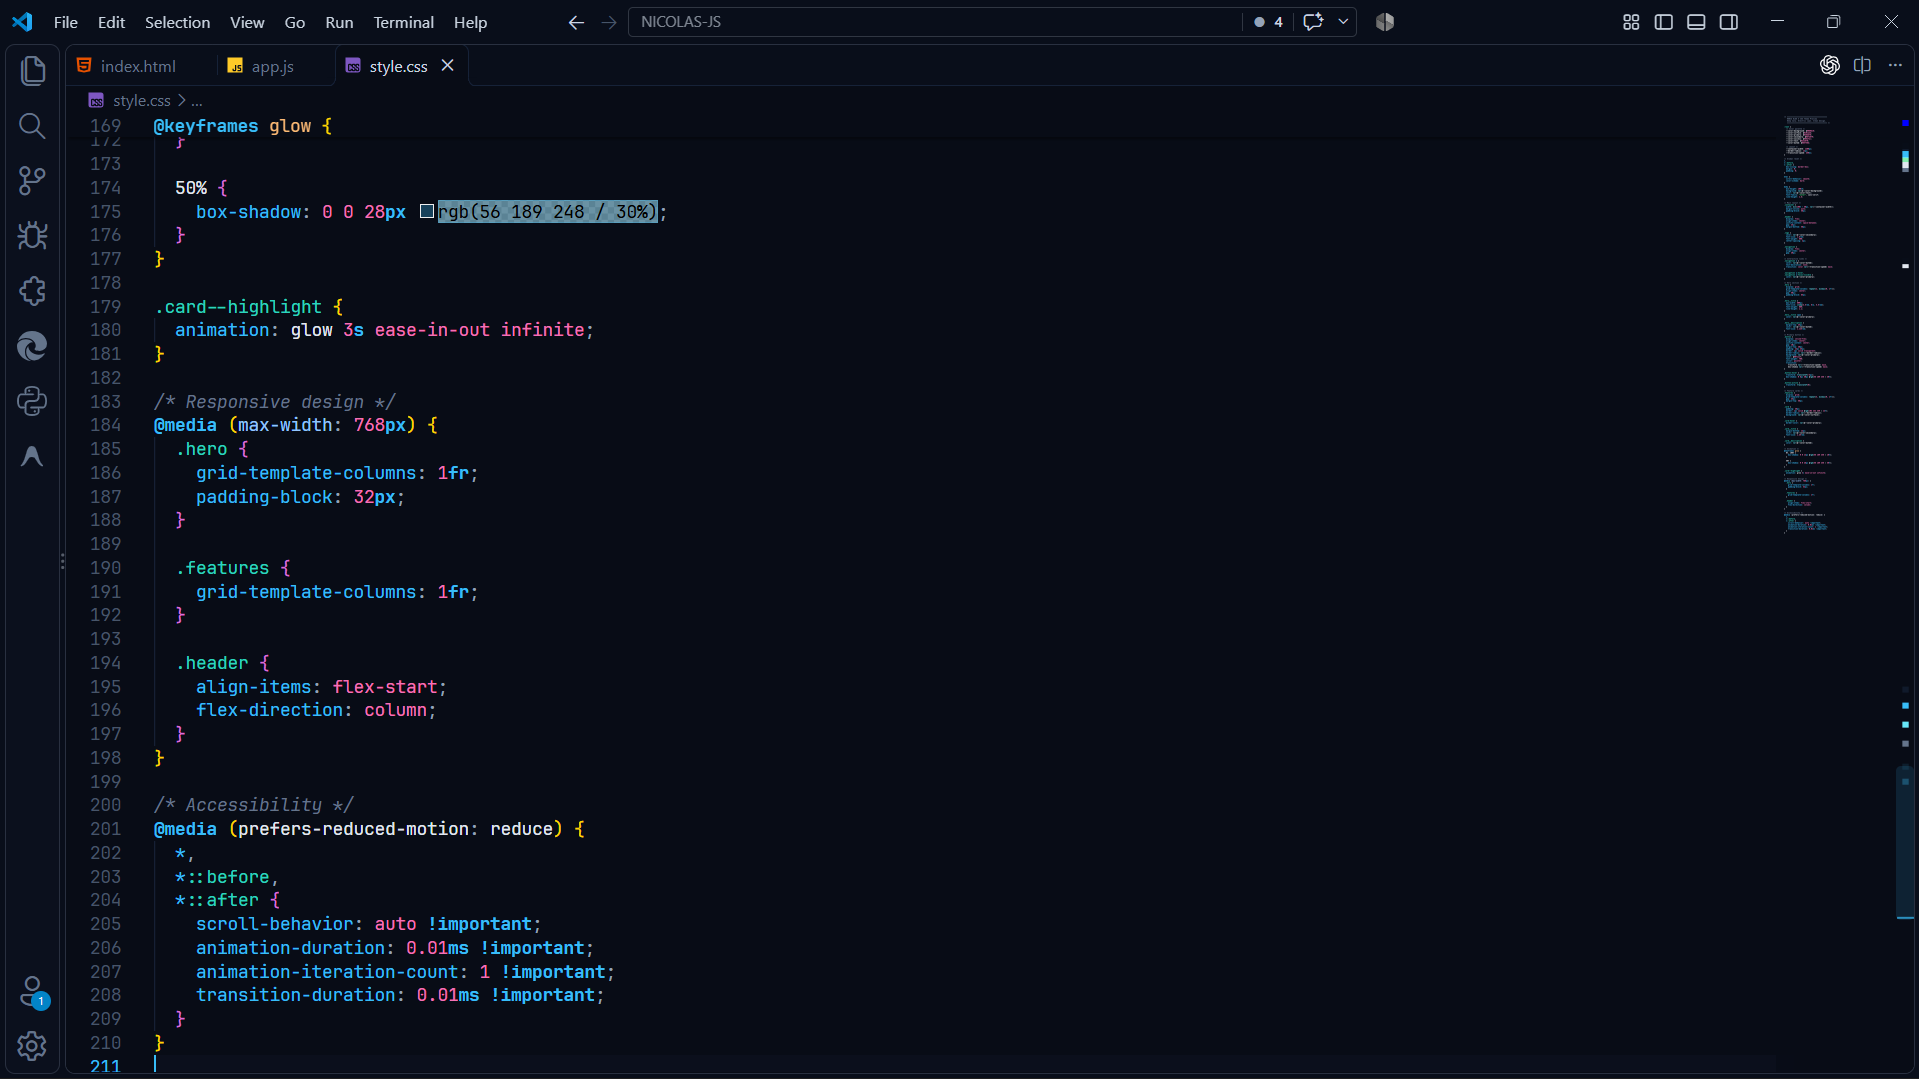The image size is (1919, 1079).
Task: Click the ChatGPT icon in editor toolbar
Action: (x=1830, y=65)
